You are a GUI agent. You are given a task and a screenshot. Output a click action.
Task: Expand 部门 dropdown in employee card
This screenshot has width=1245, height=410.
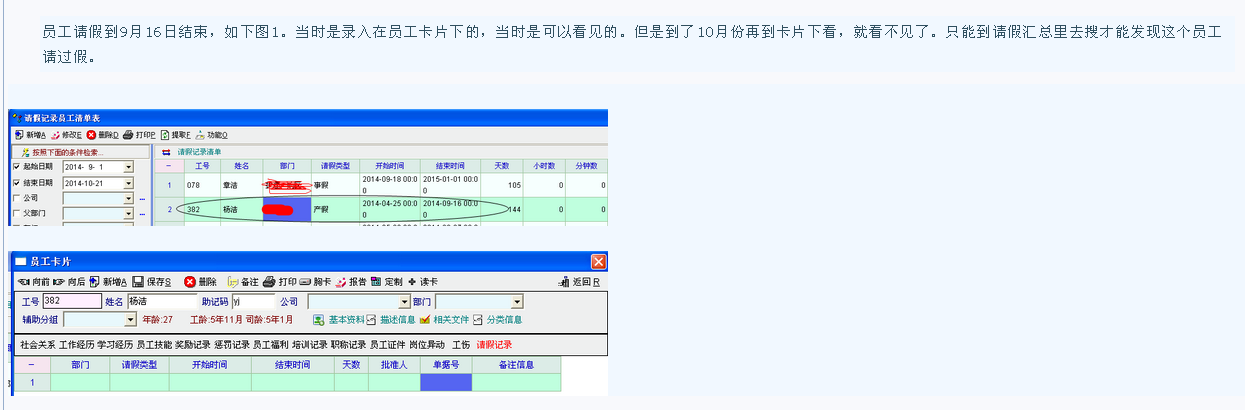pos(517,301)
